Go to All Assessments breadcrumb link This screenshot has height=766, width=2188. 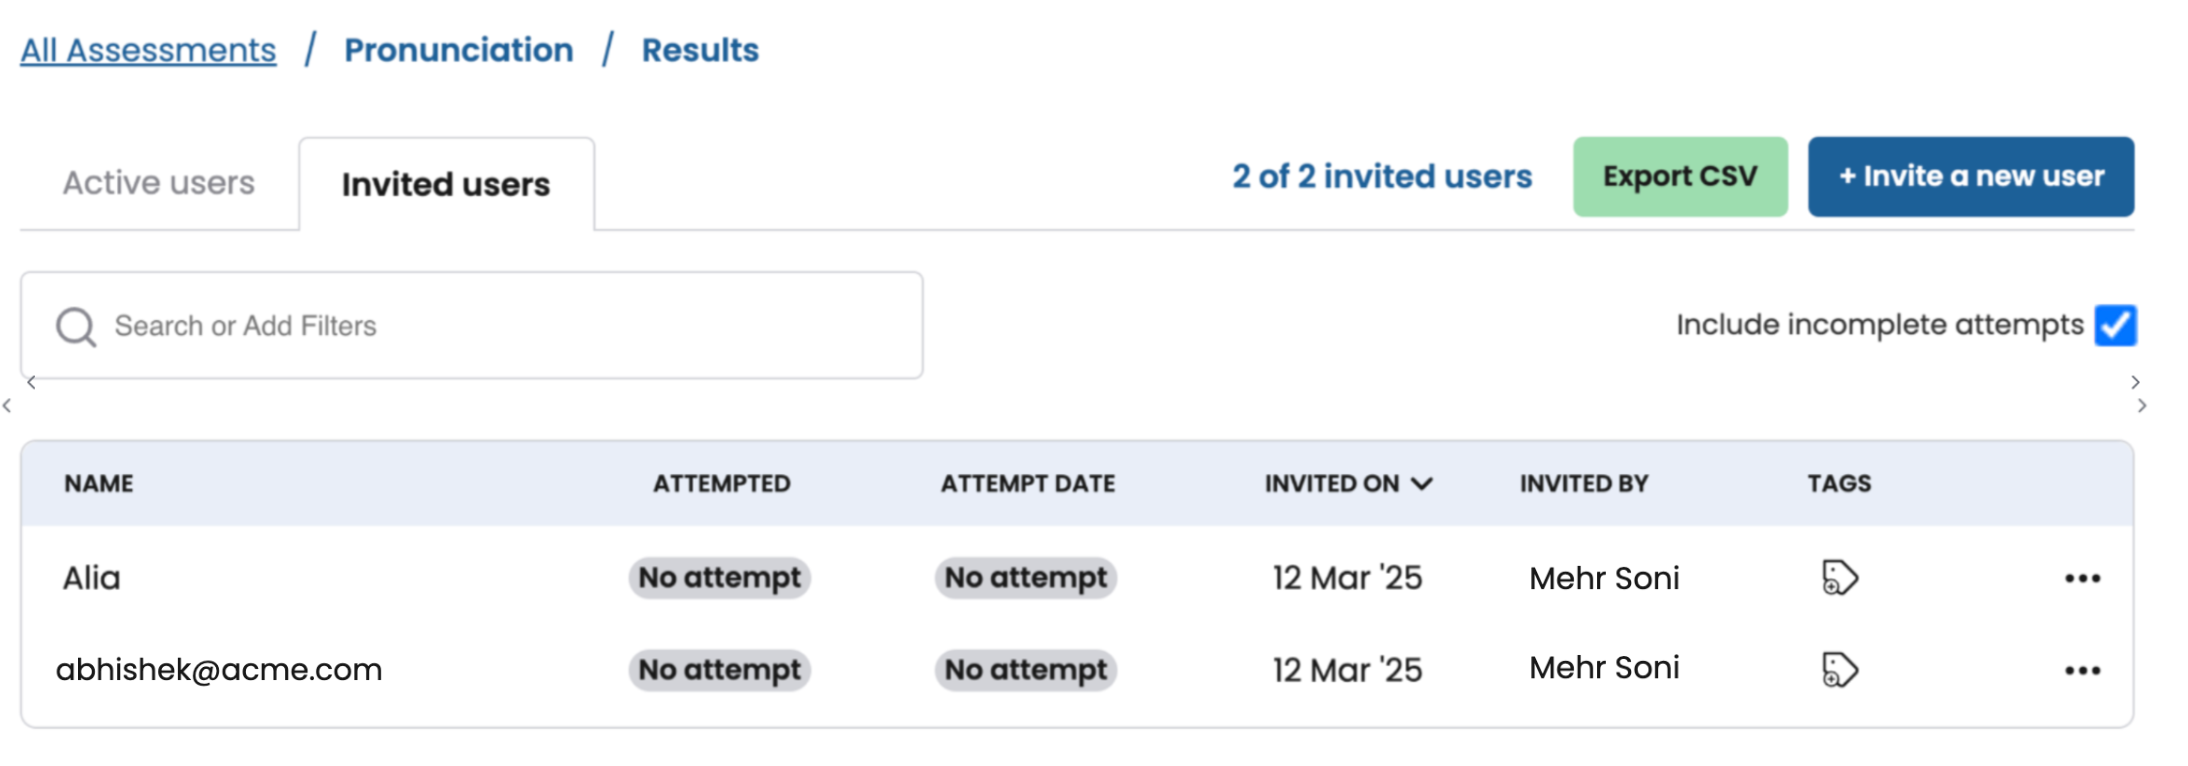tap(148, 50)
